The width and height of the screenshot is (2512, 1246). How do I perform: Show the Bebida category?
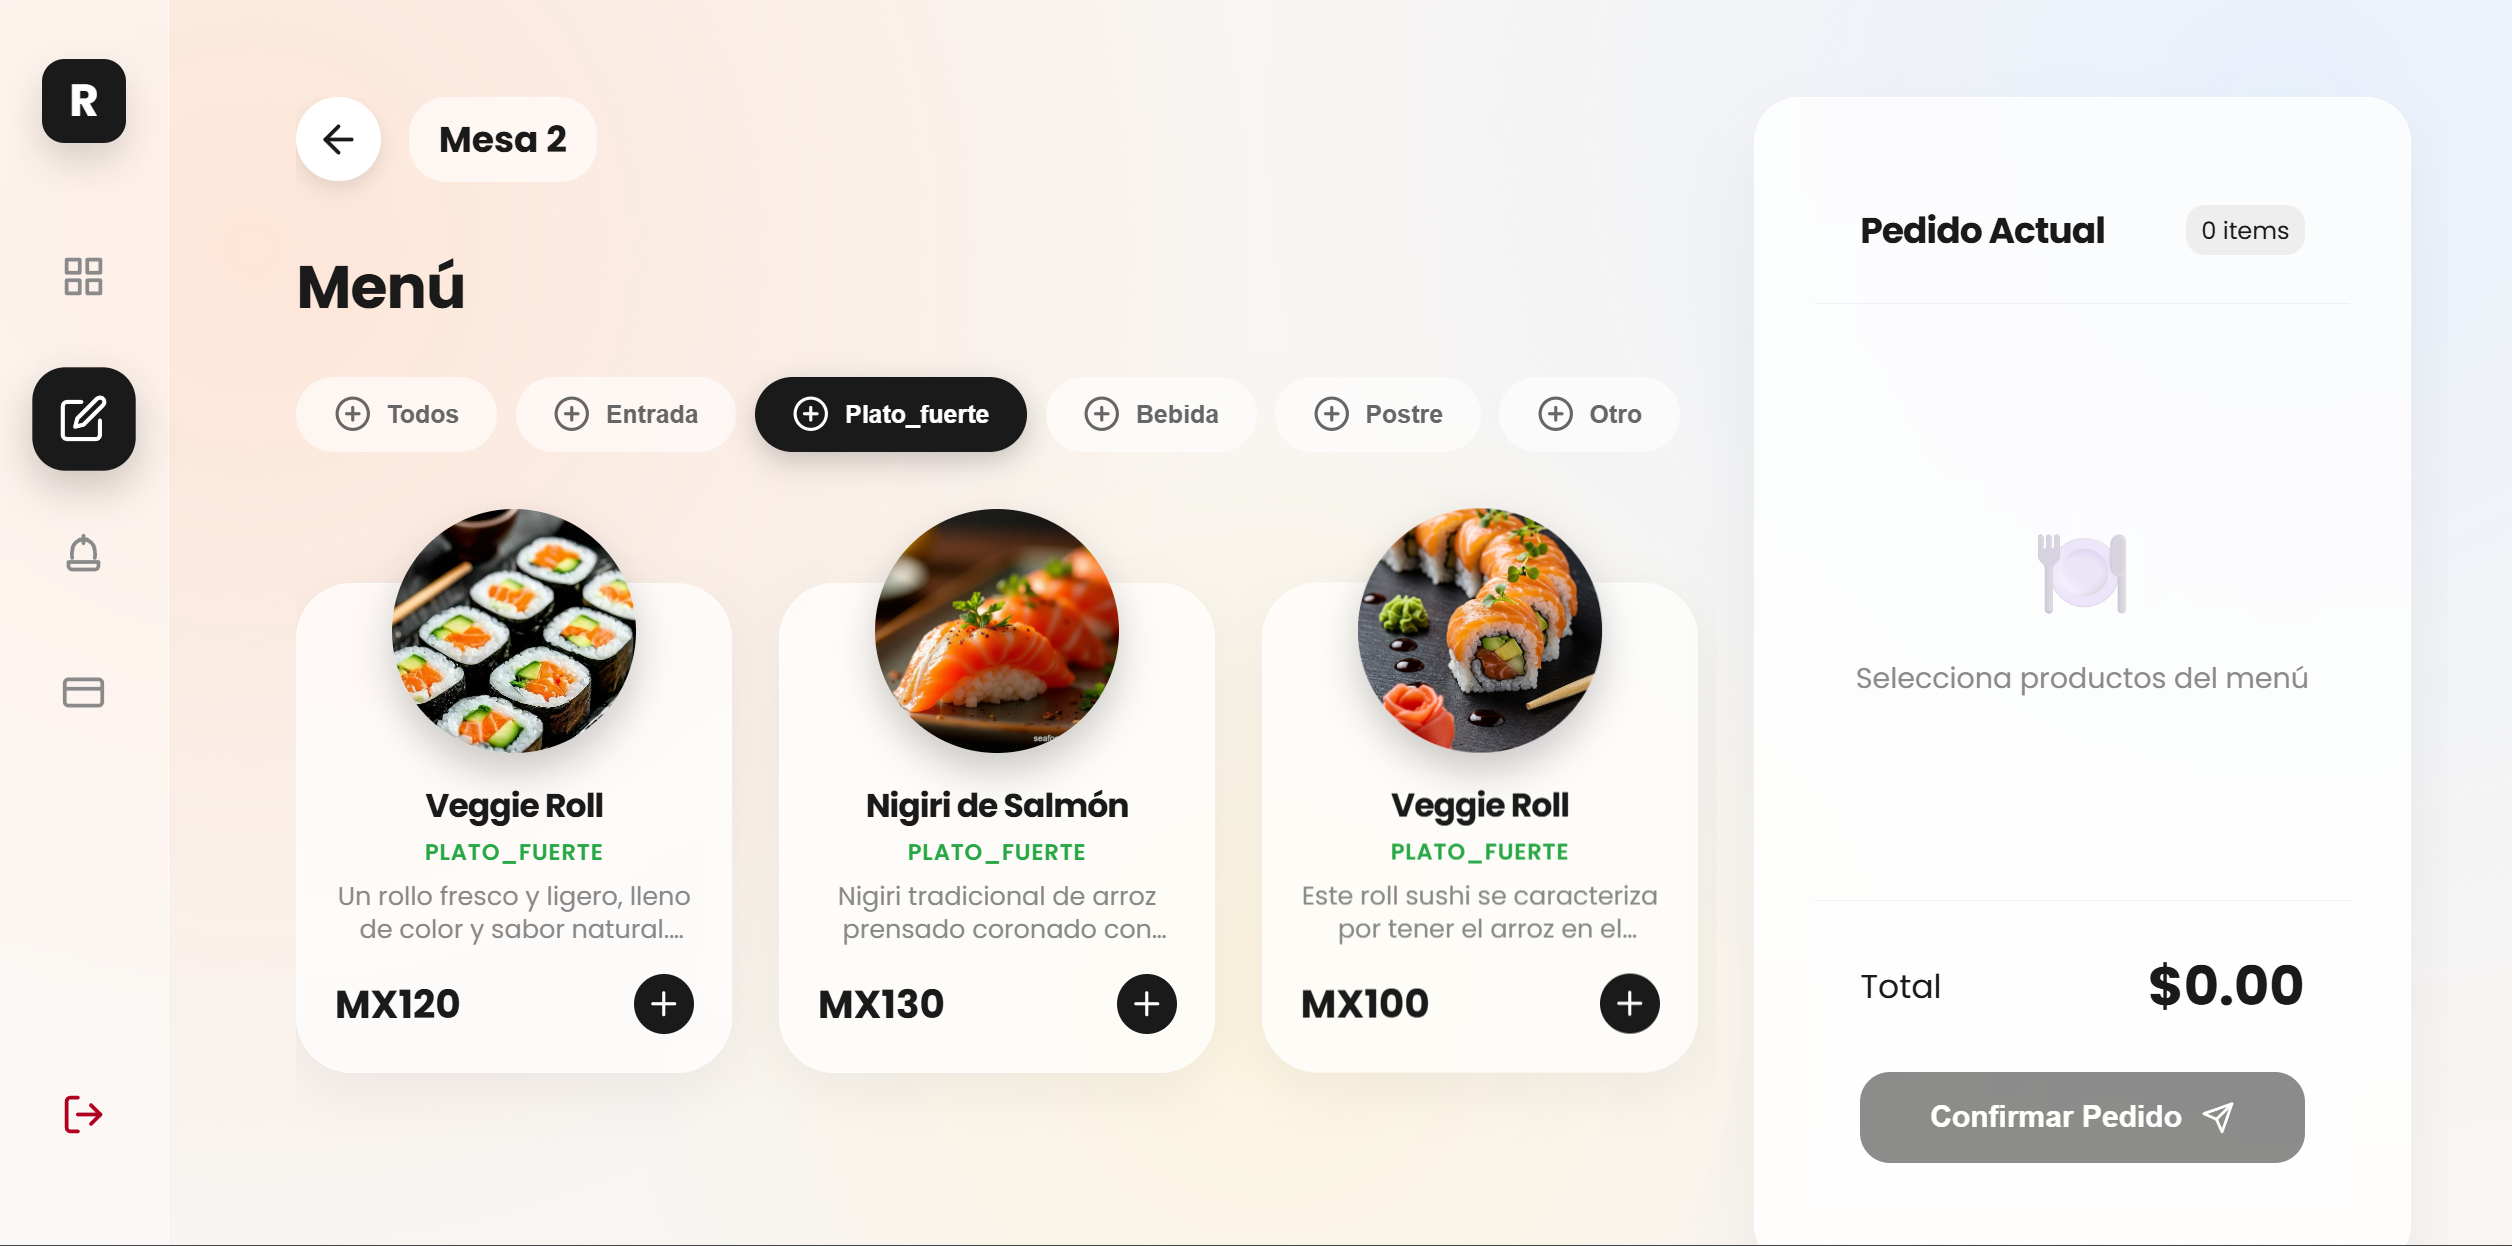(x=1150, y=414)
